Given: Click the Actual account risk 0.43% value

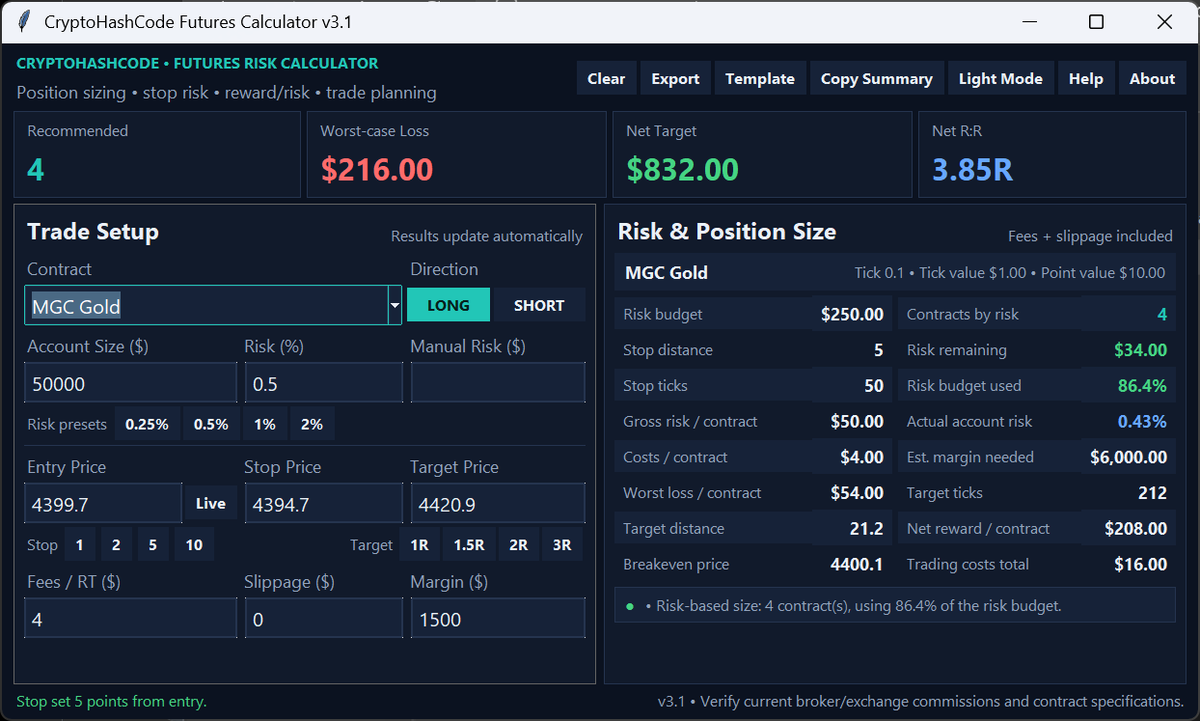Looking at the screenshot, I should tap(1142, 421).
